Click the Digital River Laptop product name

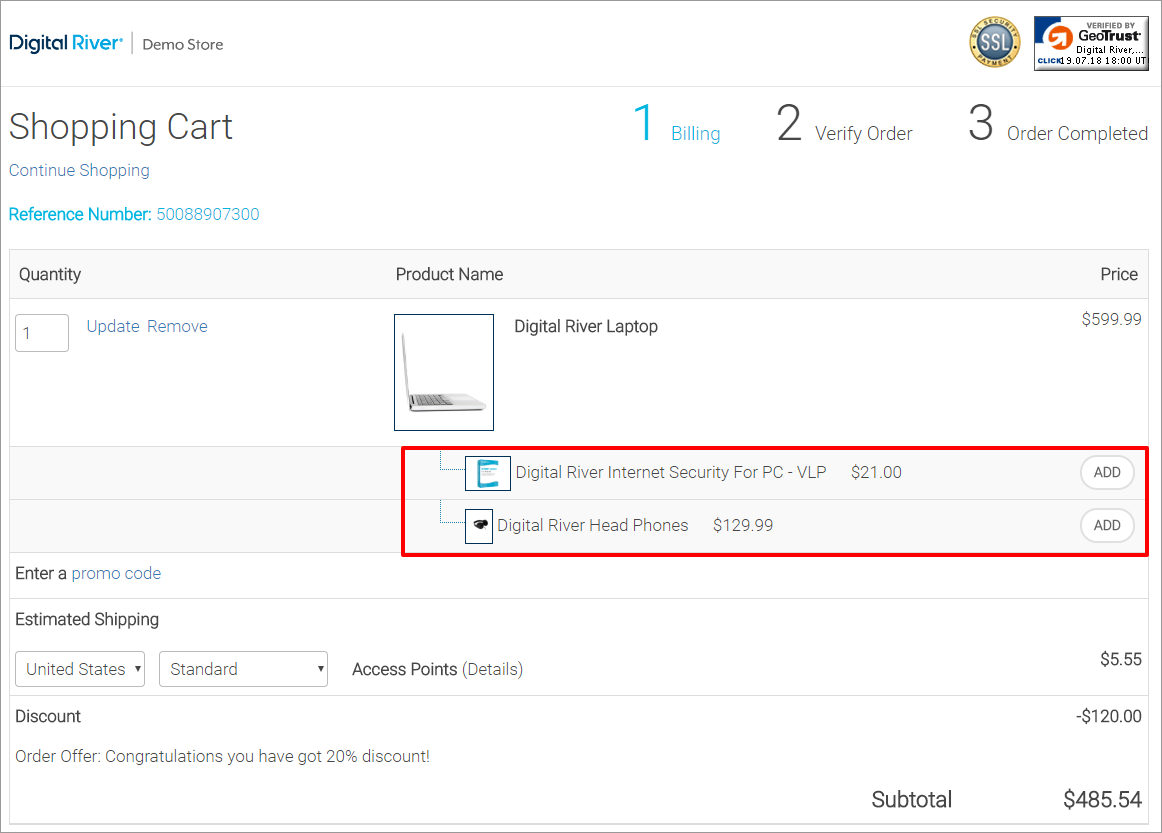tap(586, 327)
